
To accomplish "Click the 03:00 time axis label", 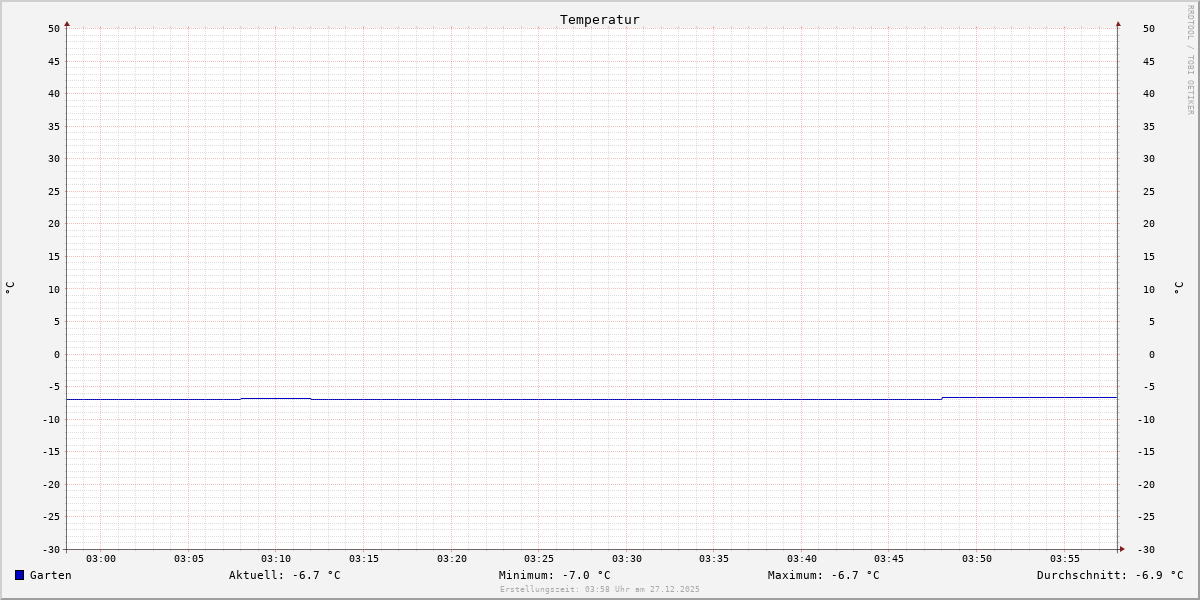I will (101, 559).
